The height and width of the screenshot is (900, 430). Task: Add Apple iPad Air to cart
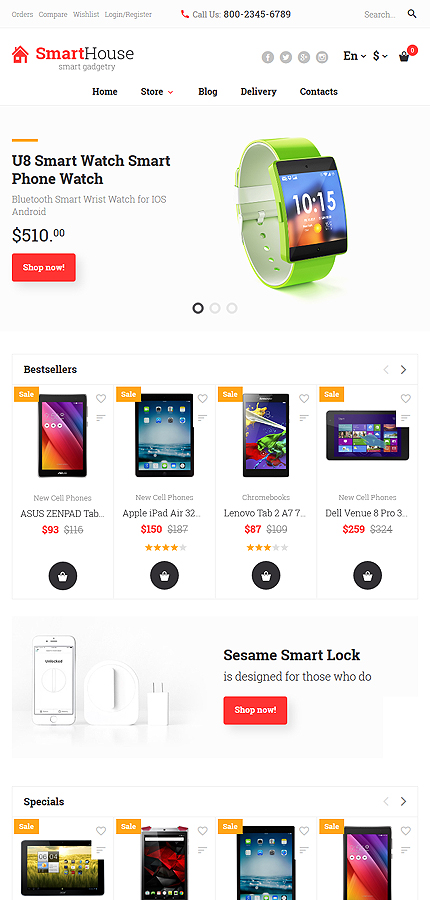[x=165, y=575]
